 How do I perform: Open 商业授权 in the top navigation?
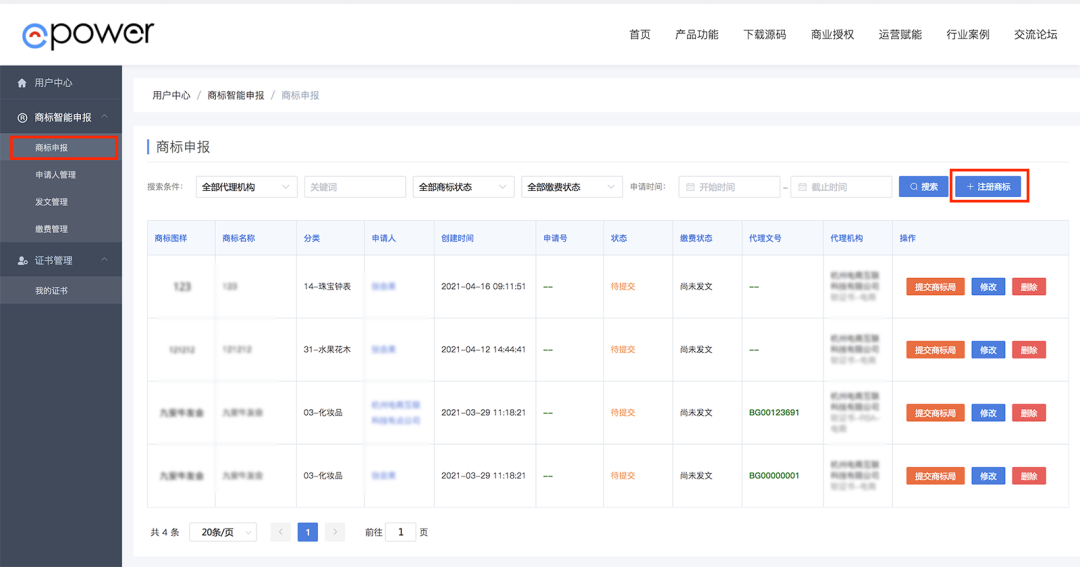[832, 34]
